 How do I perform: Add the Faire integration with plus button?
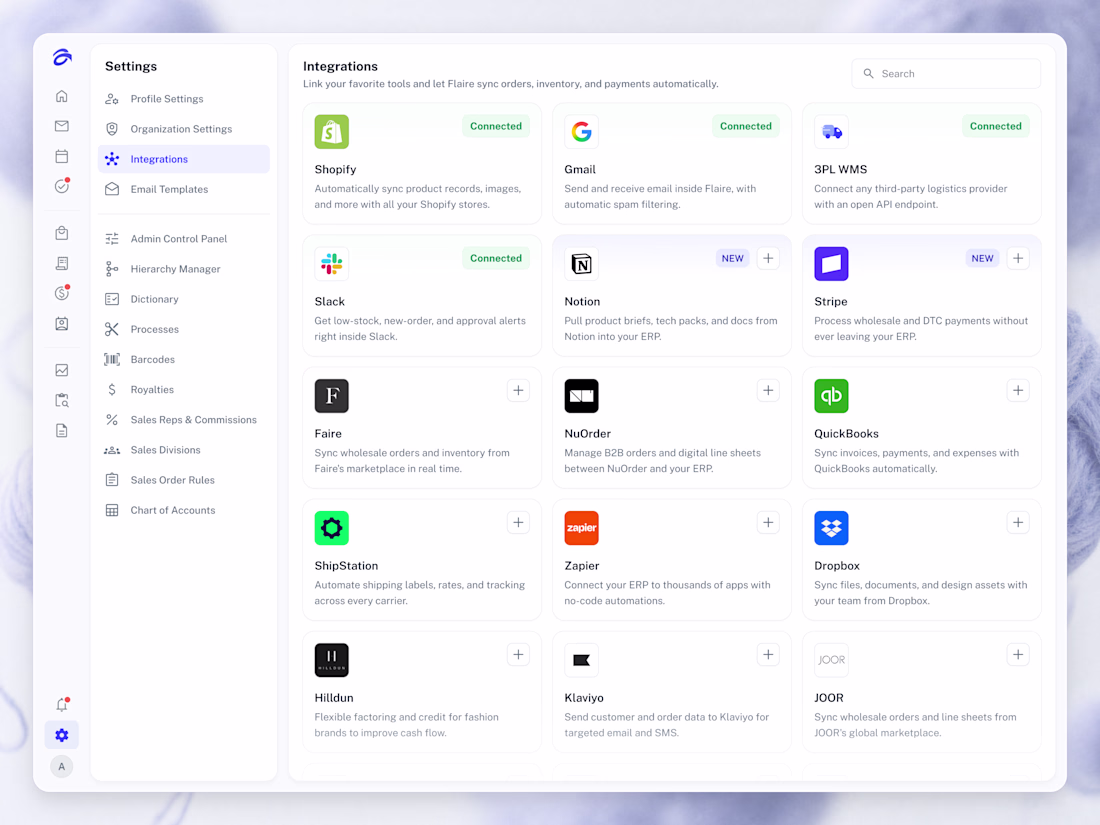pos(518,390)
